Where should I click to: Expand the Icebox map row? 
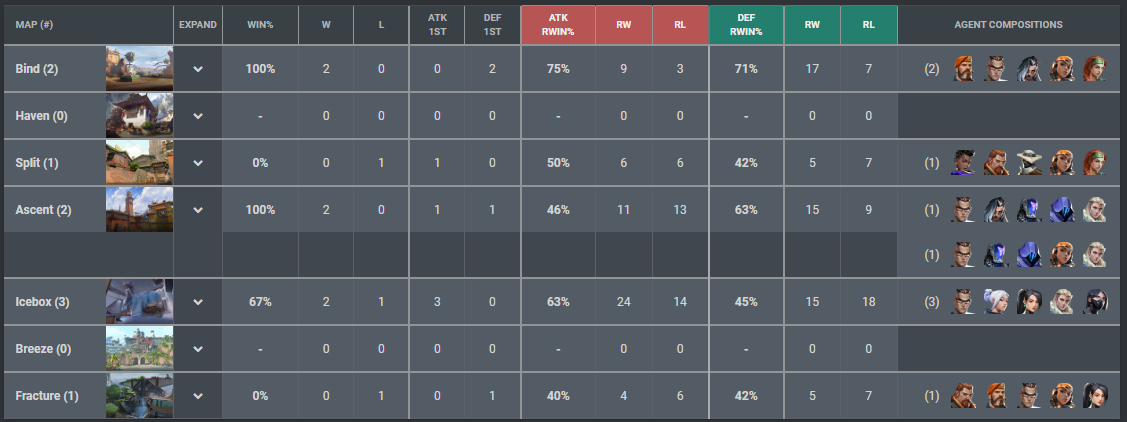(x=198, y=301)
